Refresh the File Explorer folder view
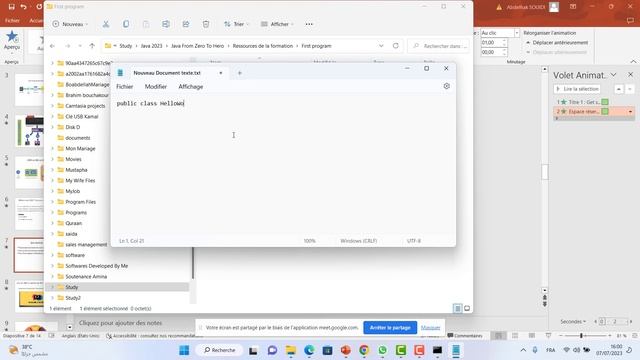 [396, 46]
